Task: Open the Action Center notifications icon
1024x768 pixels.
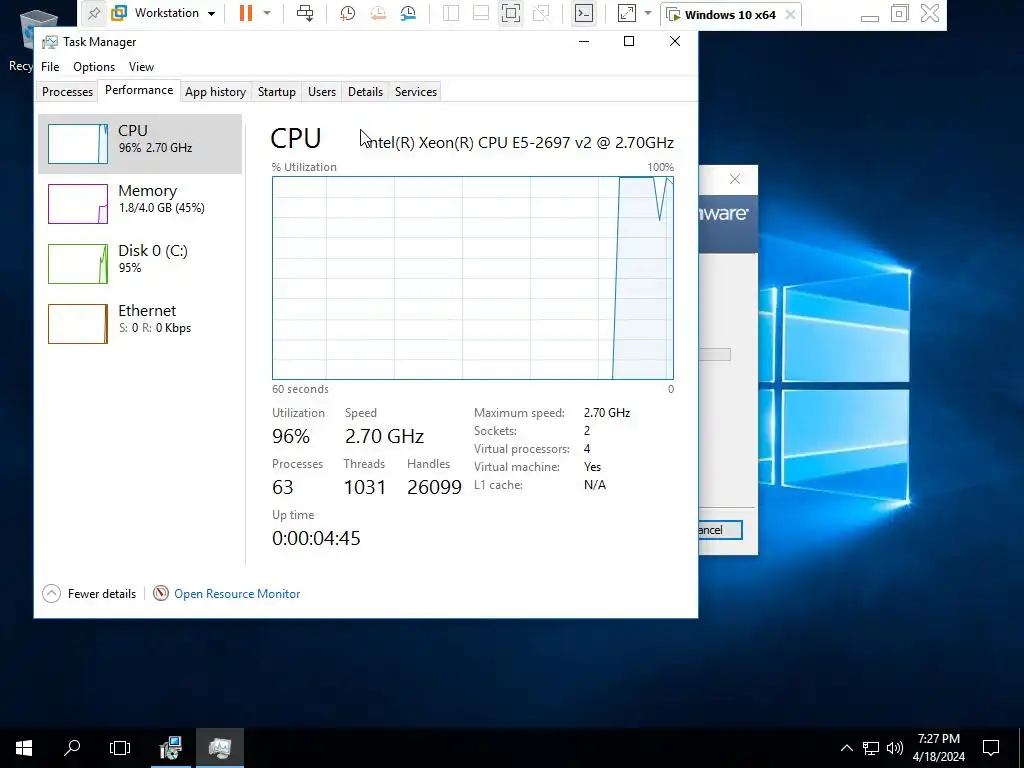Action: (991, 748)
